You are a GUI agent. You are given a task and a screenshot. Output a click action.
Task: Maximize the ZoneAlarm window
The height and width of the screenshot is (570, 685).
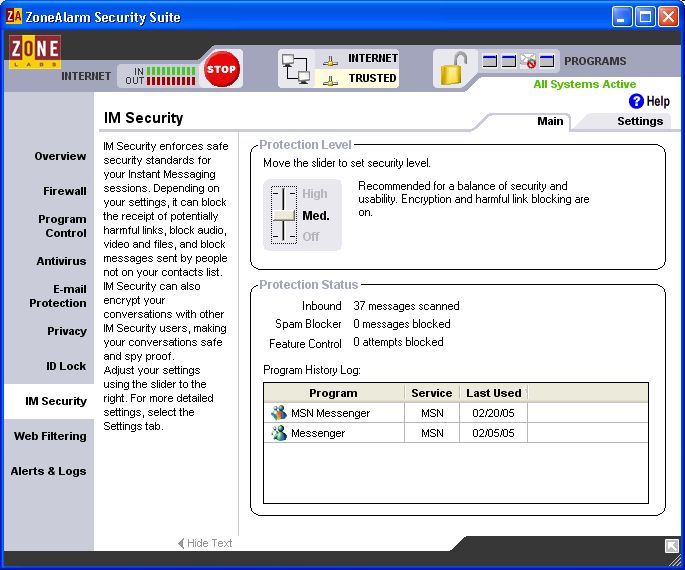pos(645,17)
